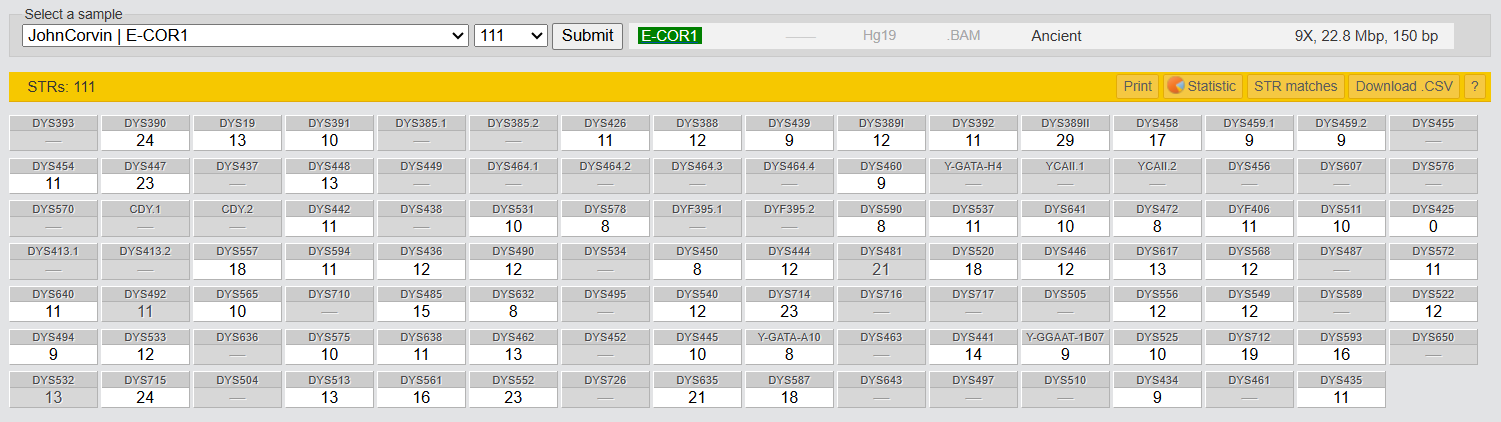Select the DYS19 marker cell
1501x422 pixels.
237,133
